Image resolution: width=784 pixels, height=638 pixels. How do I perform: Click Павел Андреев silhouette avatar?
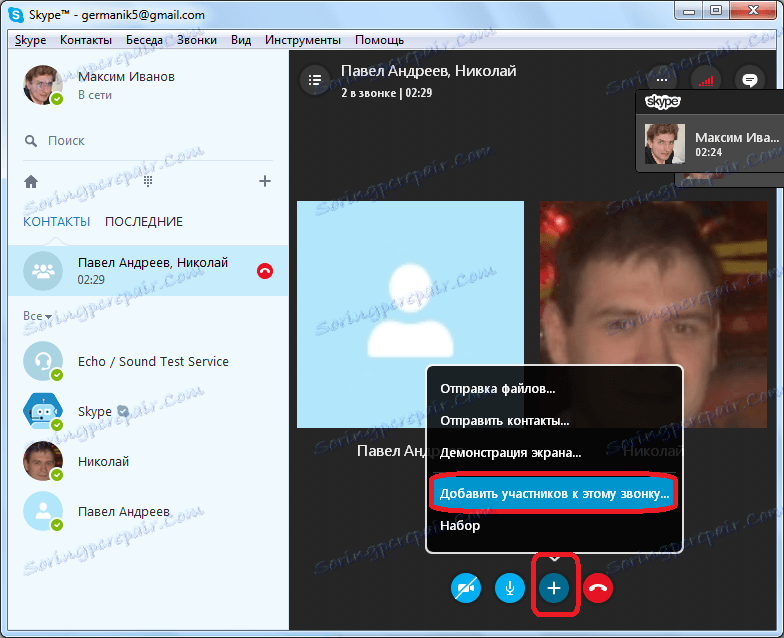point(43,511)
